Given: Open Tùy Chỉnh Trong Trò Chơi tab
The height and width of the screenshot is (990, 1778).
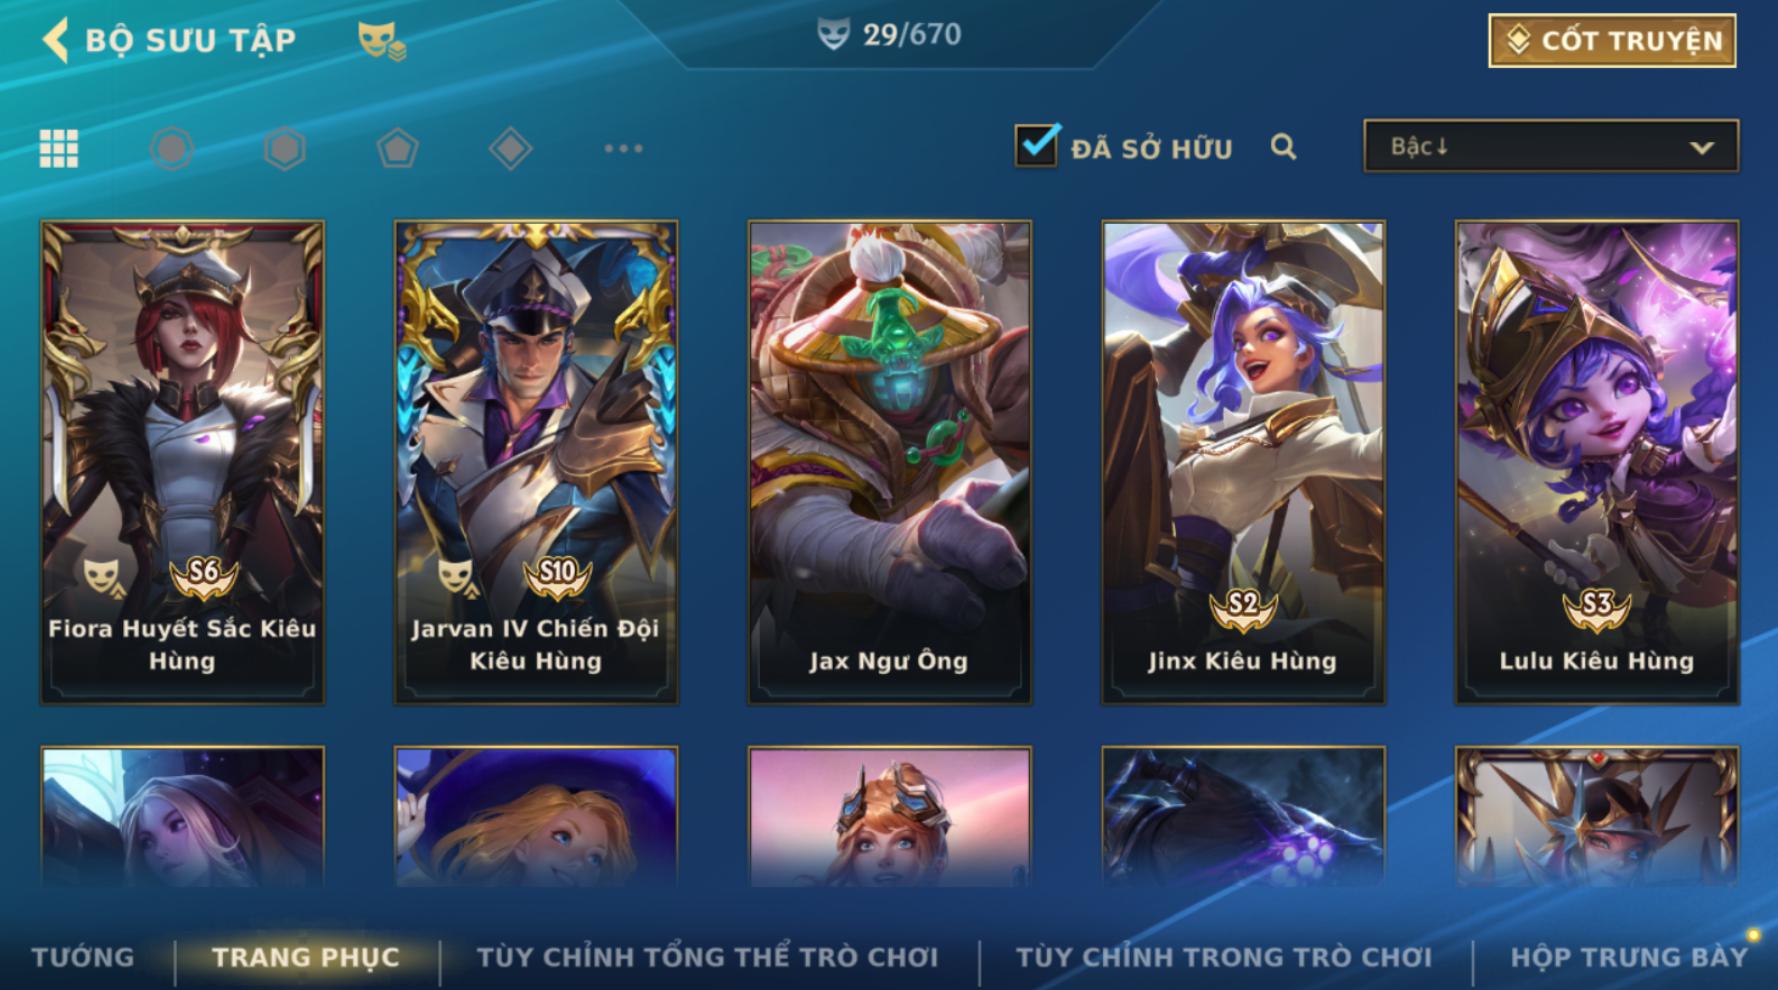Looking at the screenshot, I should coord(1224,957).
